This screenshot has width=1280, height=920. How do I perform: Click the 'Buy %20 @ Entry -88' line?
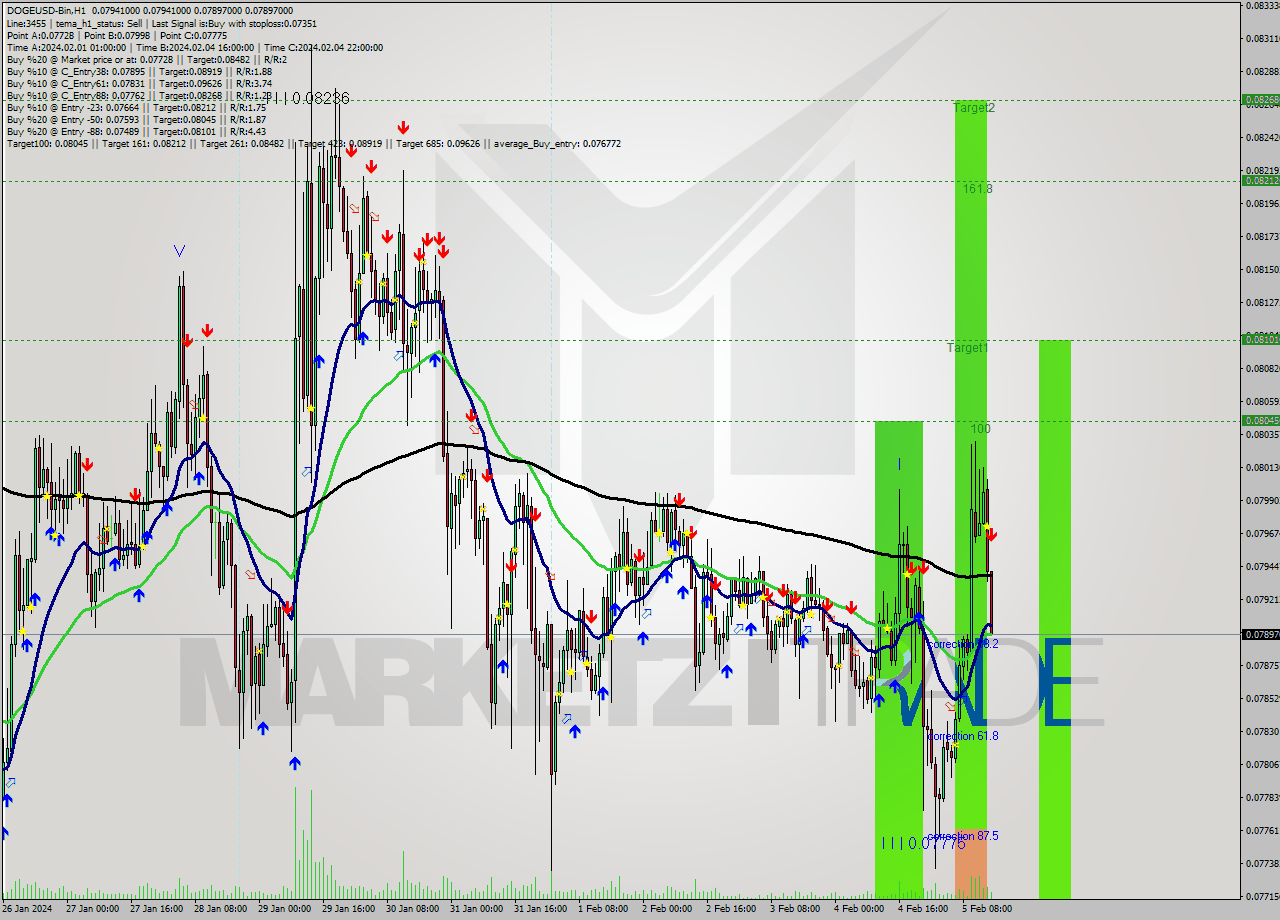[x=136, y=131]
